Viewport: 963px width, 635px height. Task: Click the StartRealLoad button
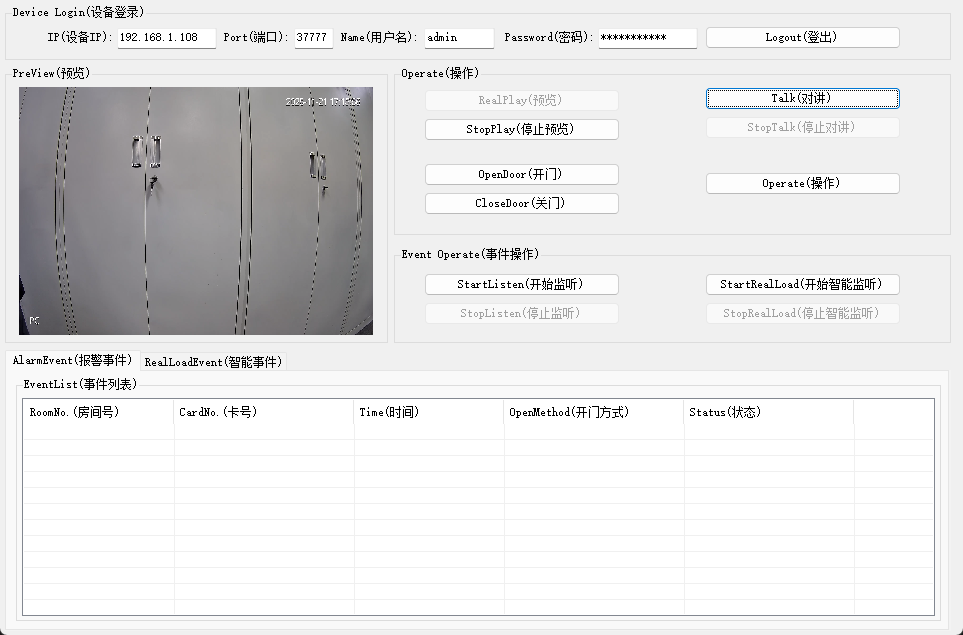(x=802, y=285)
